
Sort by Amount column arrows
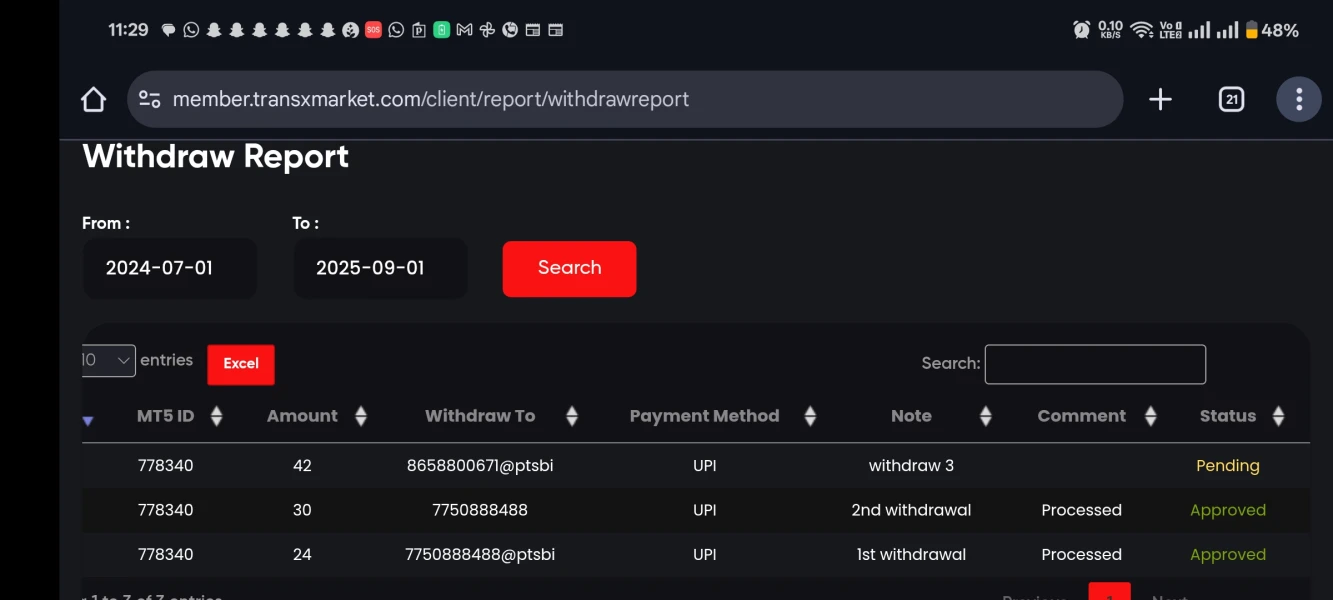click(361, 416)
